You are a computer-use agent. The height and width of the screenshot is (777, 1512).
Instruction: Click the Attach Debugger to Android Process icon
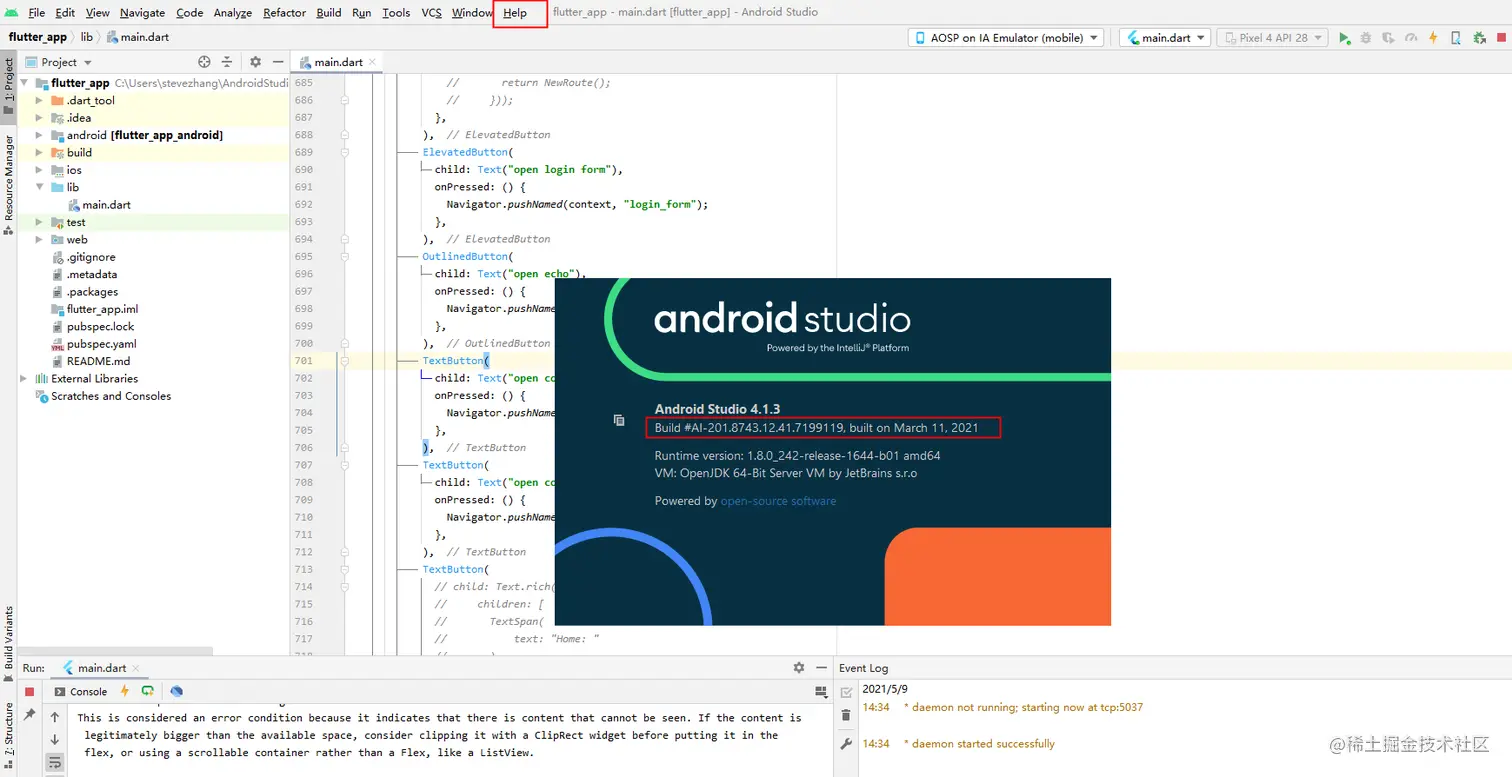click(1478, 38)
